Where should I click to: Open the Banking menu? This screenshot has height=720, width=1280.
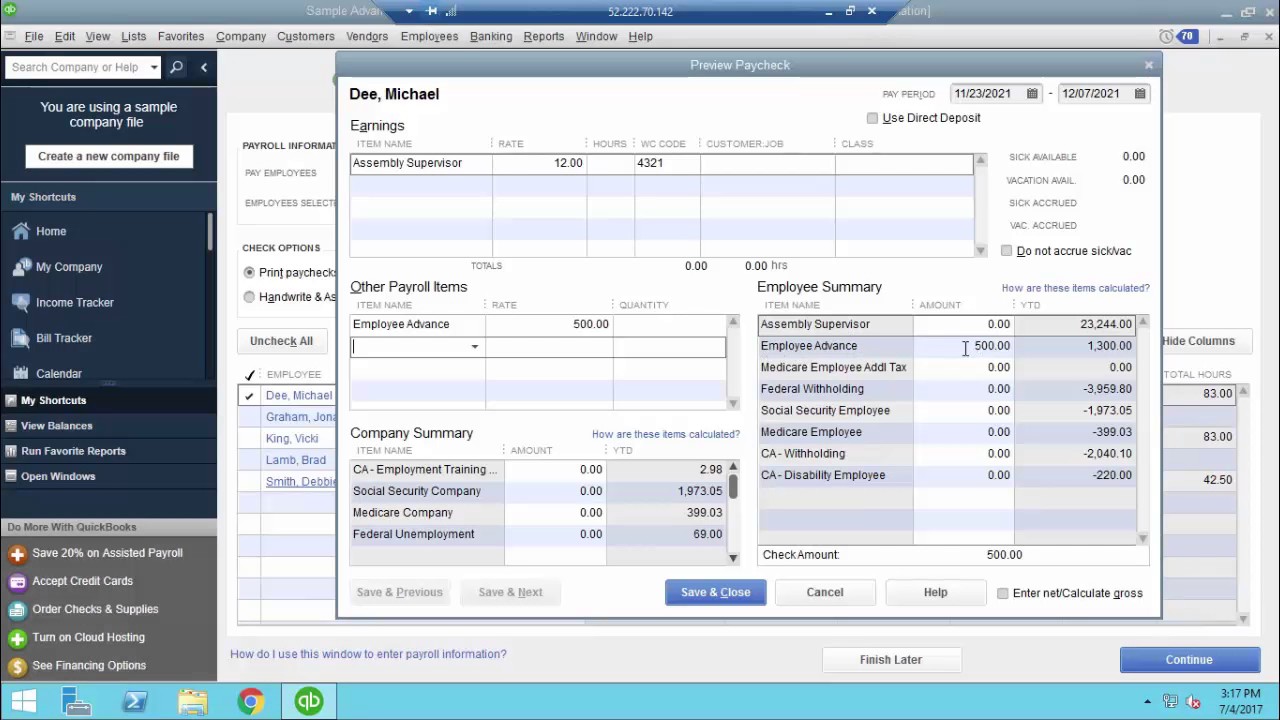pyautogui.click(x=491, y=36)
